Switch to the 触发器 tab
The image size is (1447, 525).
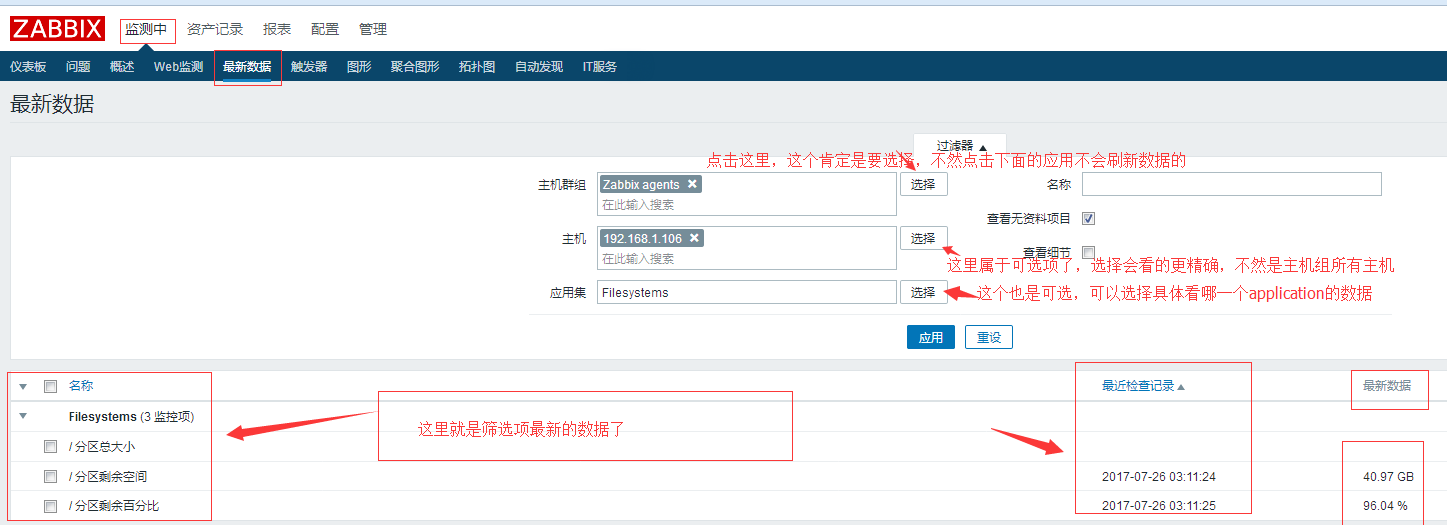tap(309, 67)
